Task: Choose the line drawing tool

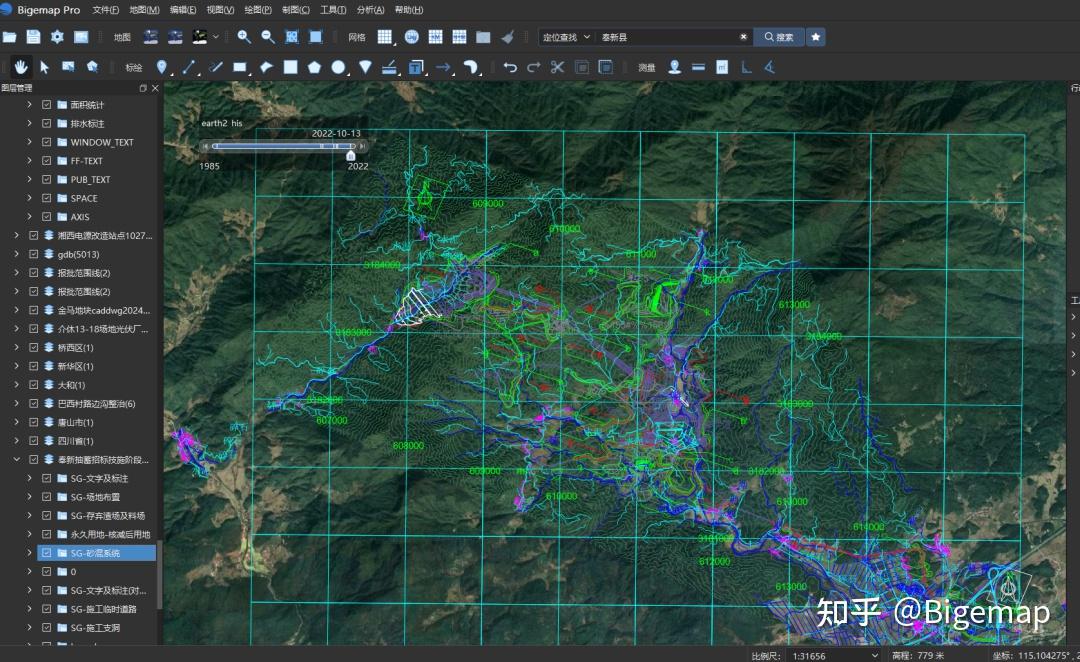Action: pyautogui.click(x=188, y=67)
